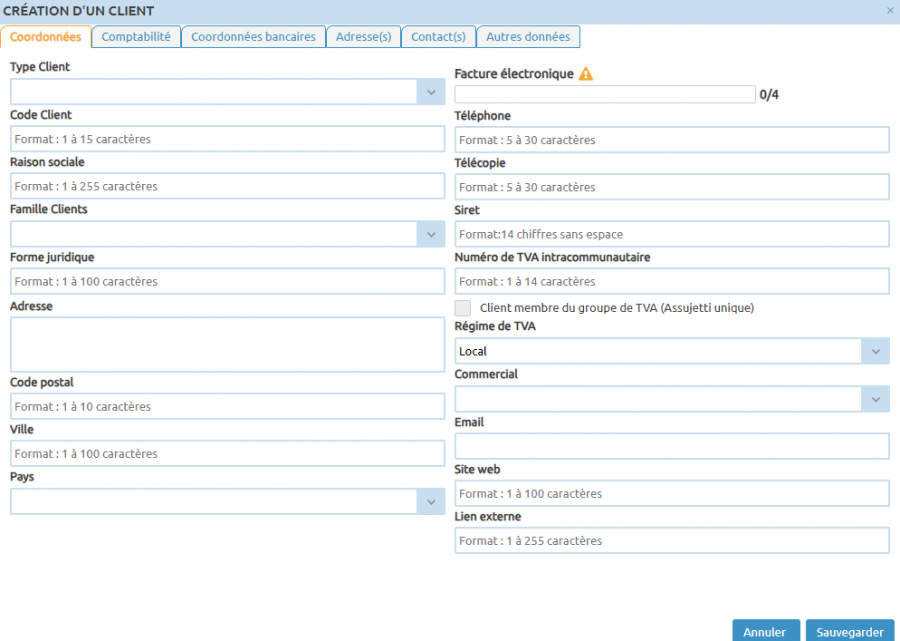Image resolution: width=900 pixels, height=641 pixels.
Task: Click the Téléphone input field
Action: [x=672, y=140]
